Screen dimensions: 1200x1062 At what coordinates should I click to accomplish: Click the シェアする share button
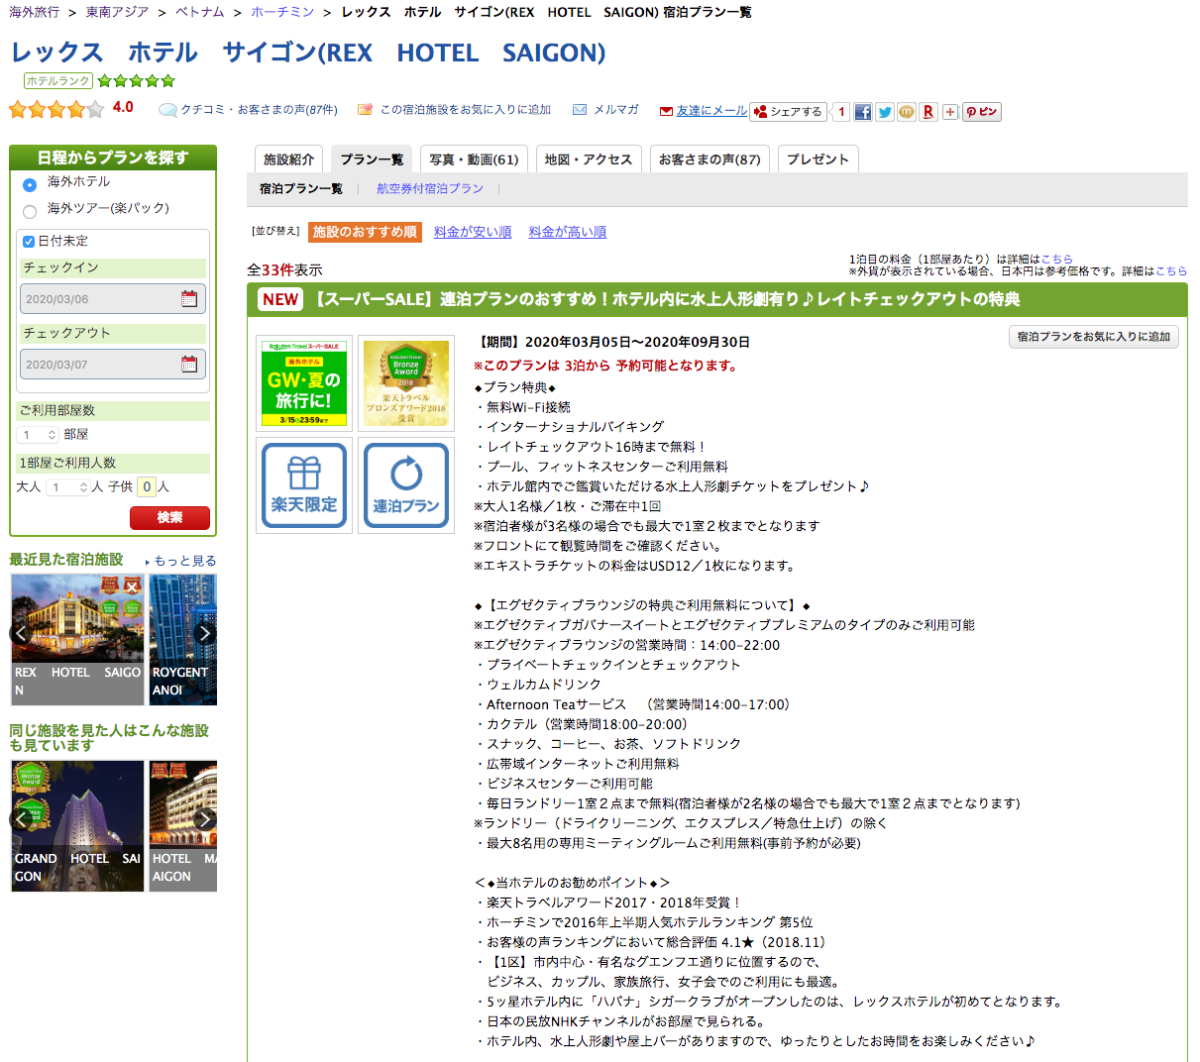pos(788,112)
